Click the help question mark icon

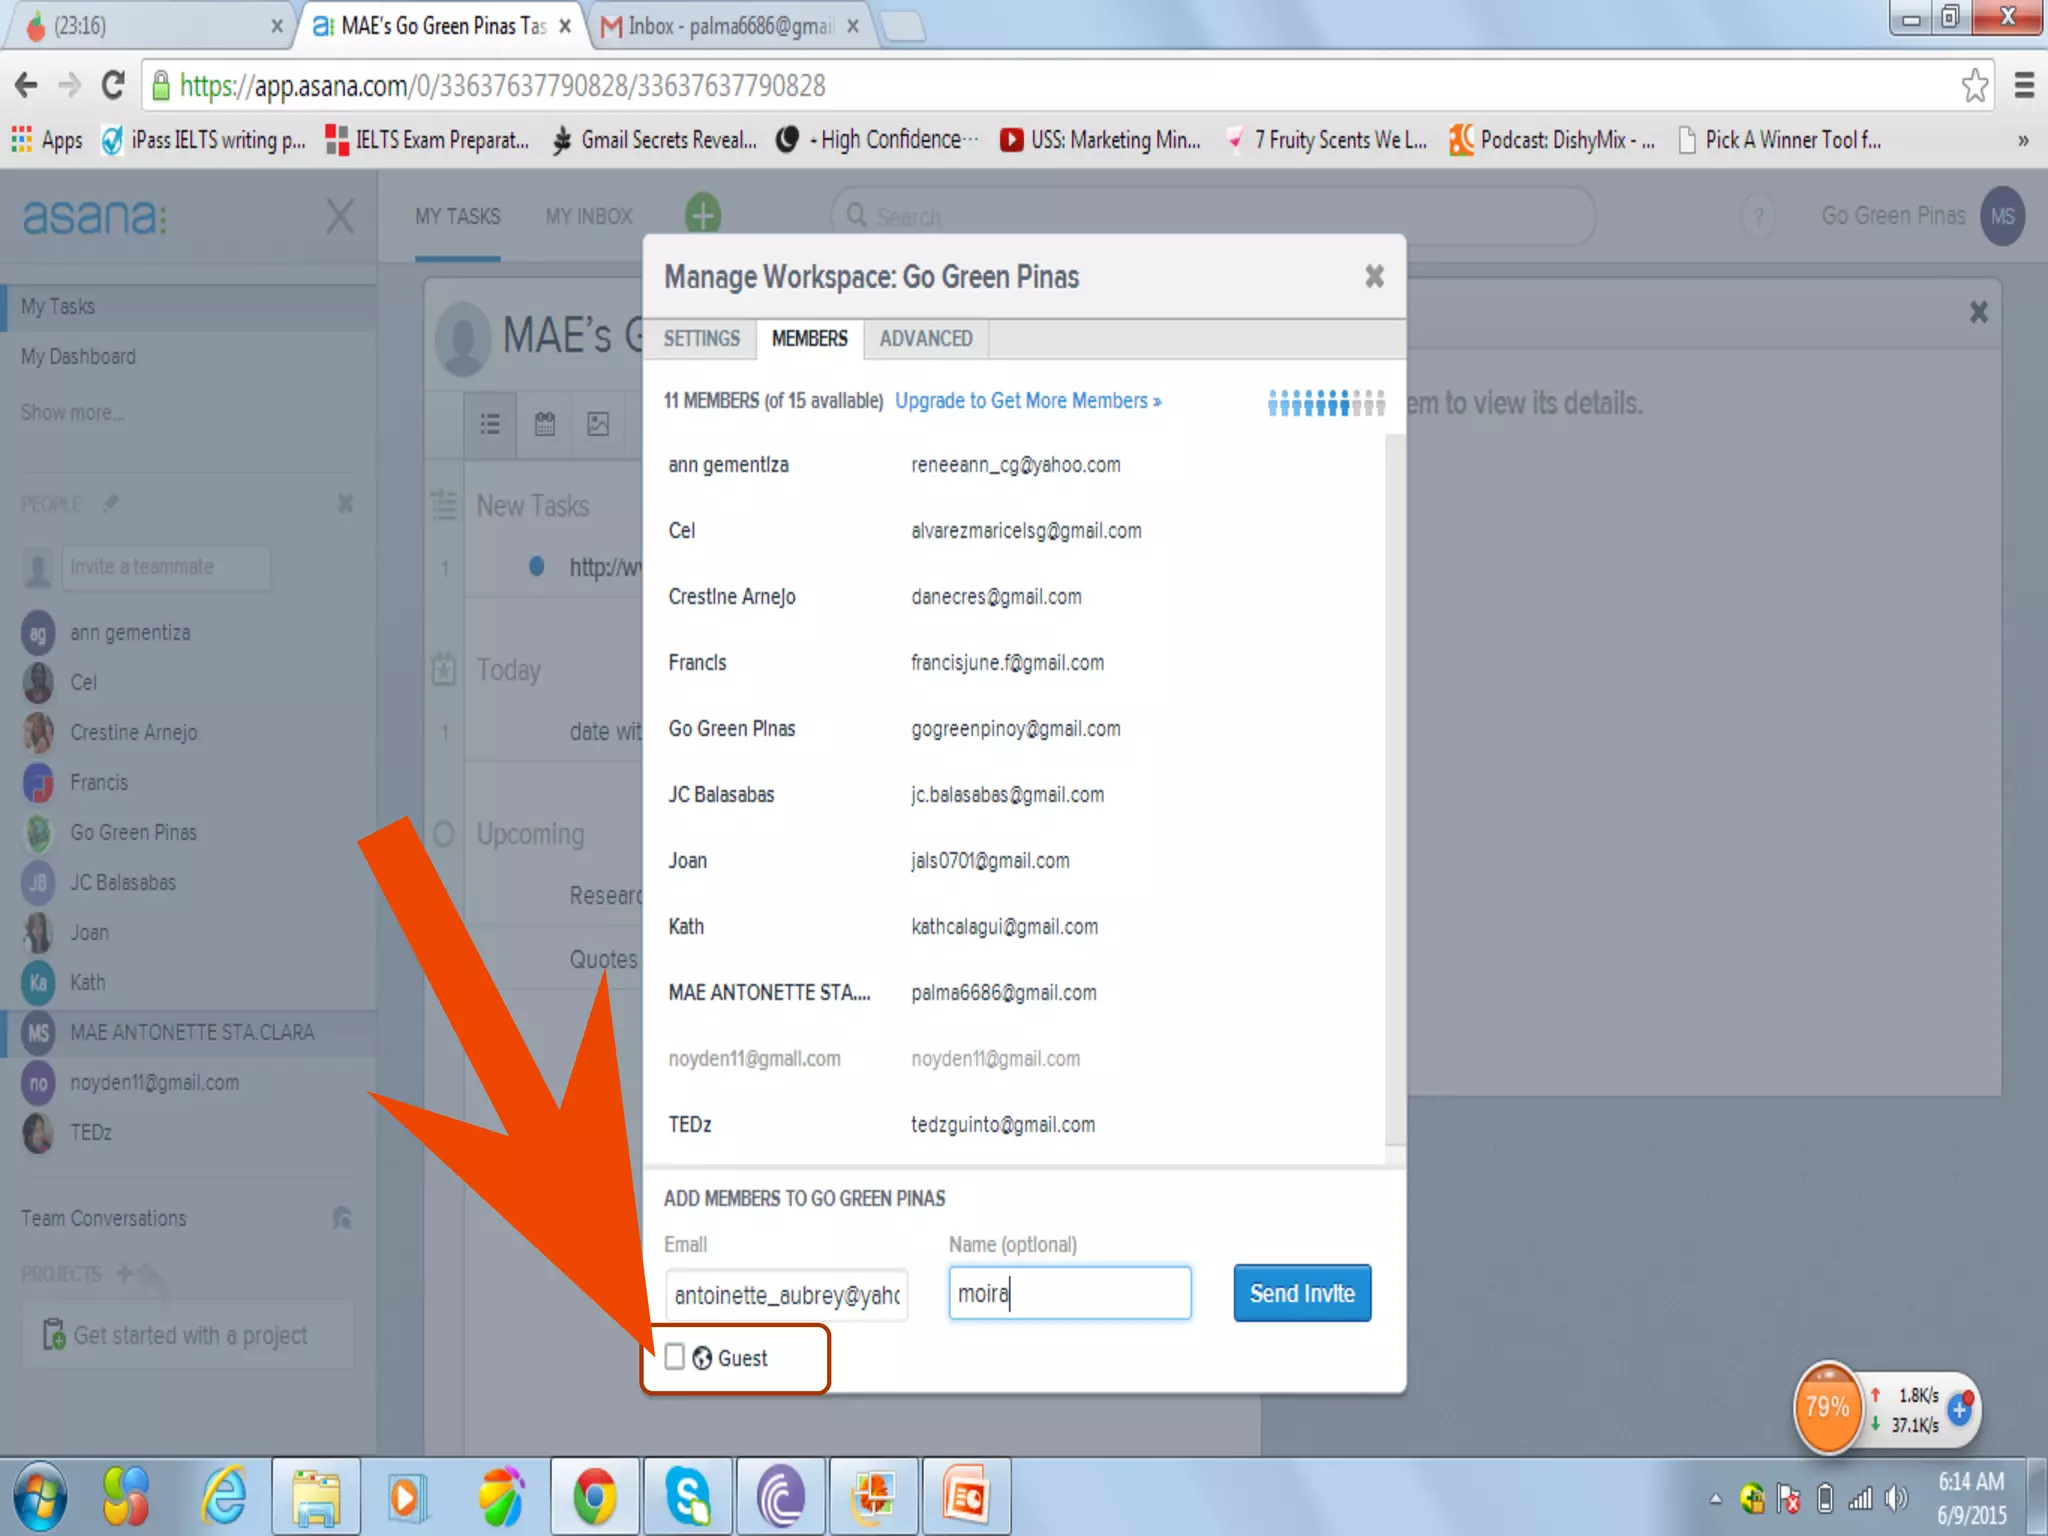[x=1758, y=216]
